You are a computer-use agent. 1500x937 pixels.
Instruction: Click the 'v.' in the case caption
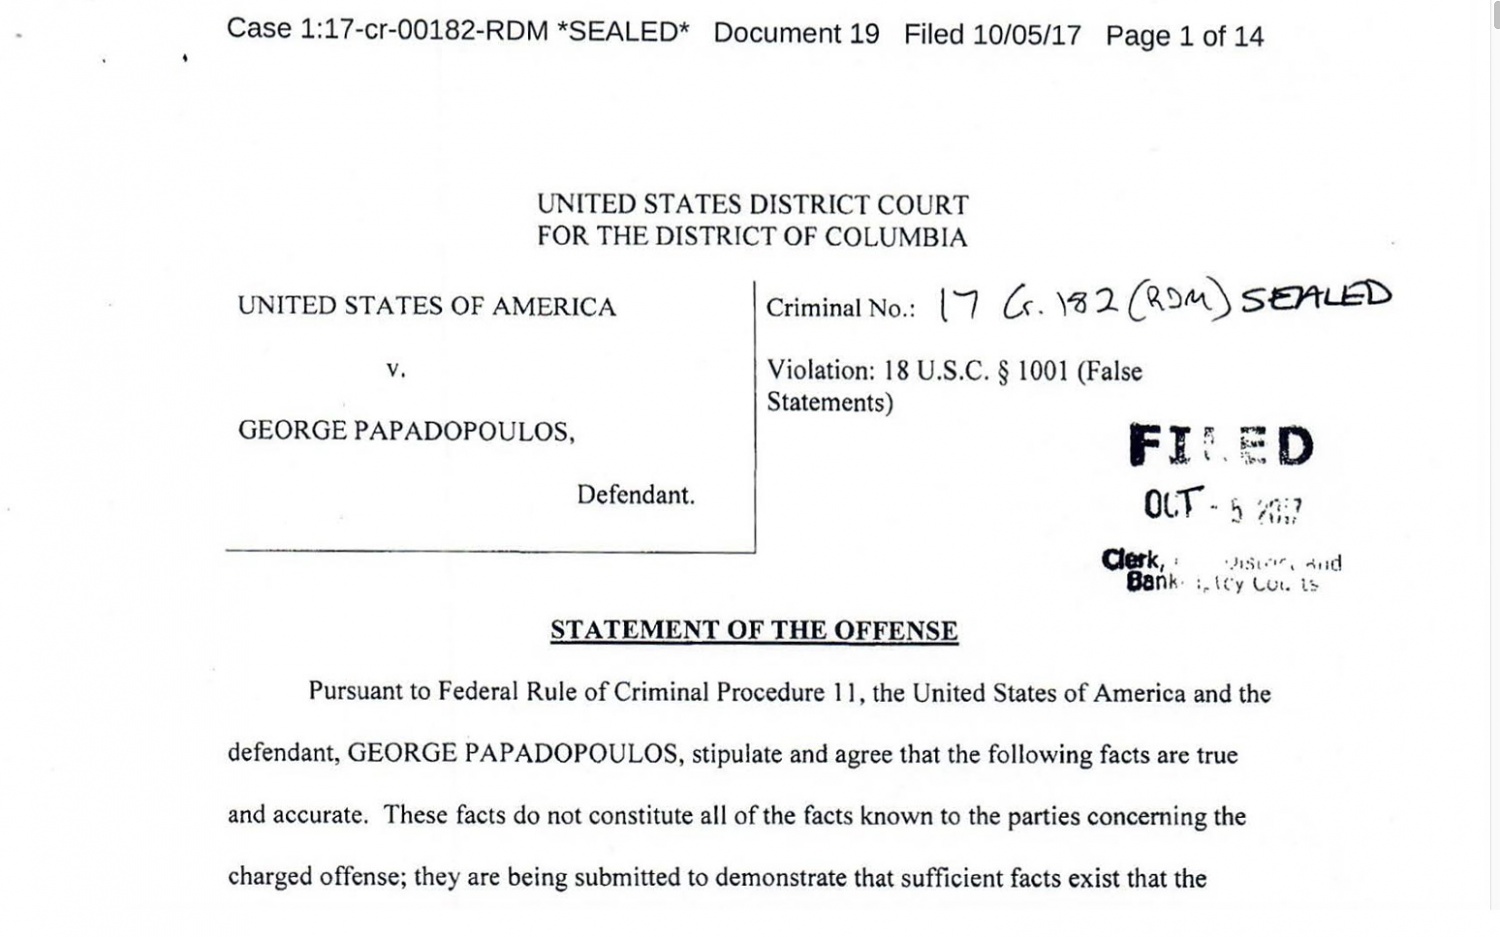[x=396, y=369]
